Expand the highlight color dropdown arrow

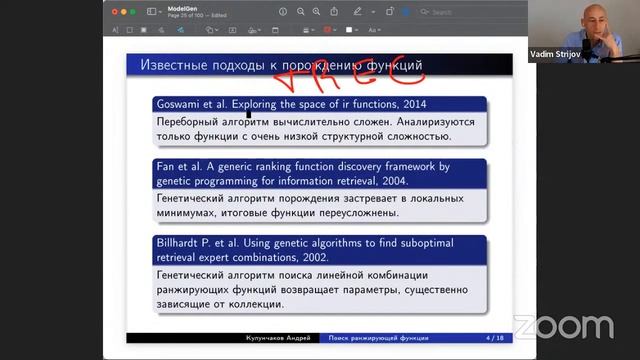[373, 12]
